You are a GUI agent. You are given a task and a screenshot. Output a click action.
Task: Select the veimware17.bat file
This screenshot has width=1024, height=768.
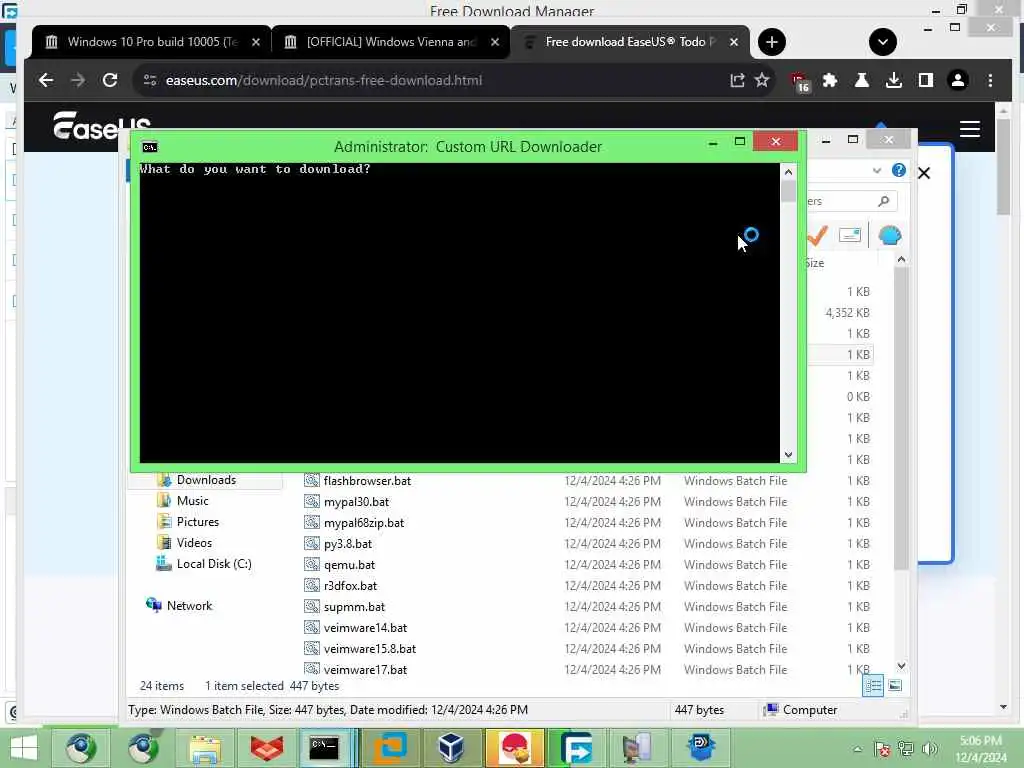point(365,669)
